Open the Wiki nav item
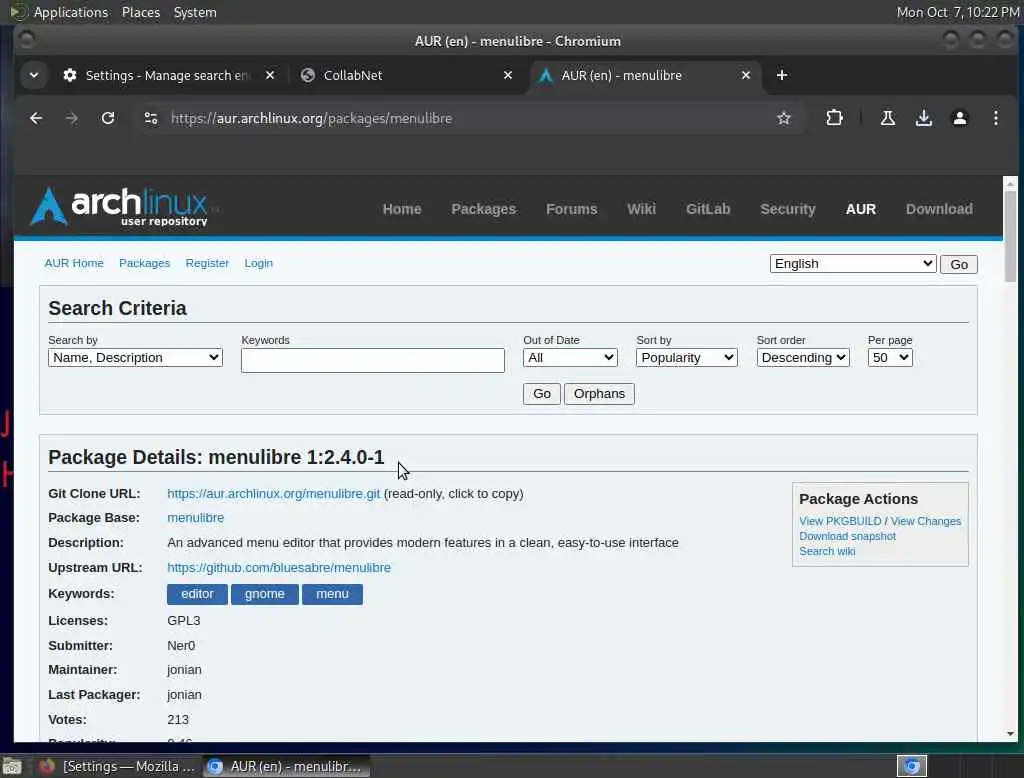Viewport: 1024px width, 778px height. pyautogui.click(x=641, y=209)
